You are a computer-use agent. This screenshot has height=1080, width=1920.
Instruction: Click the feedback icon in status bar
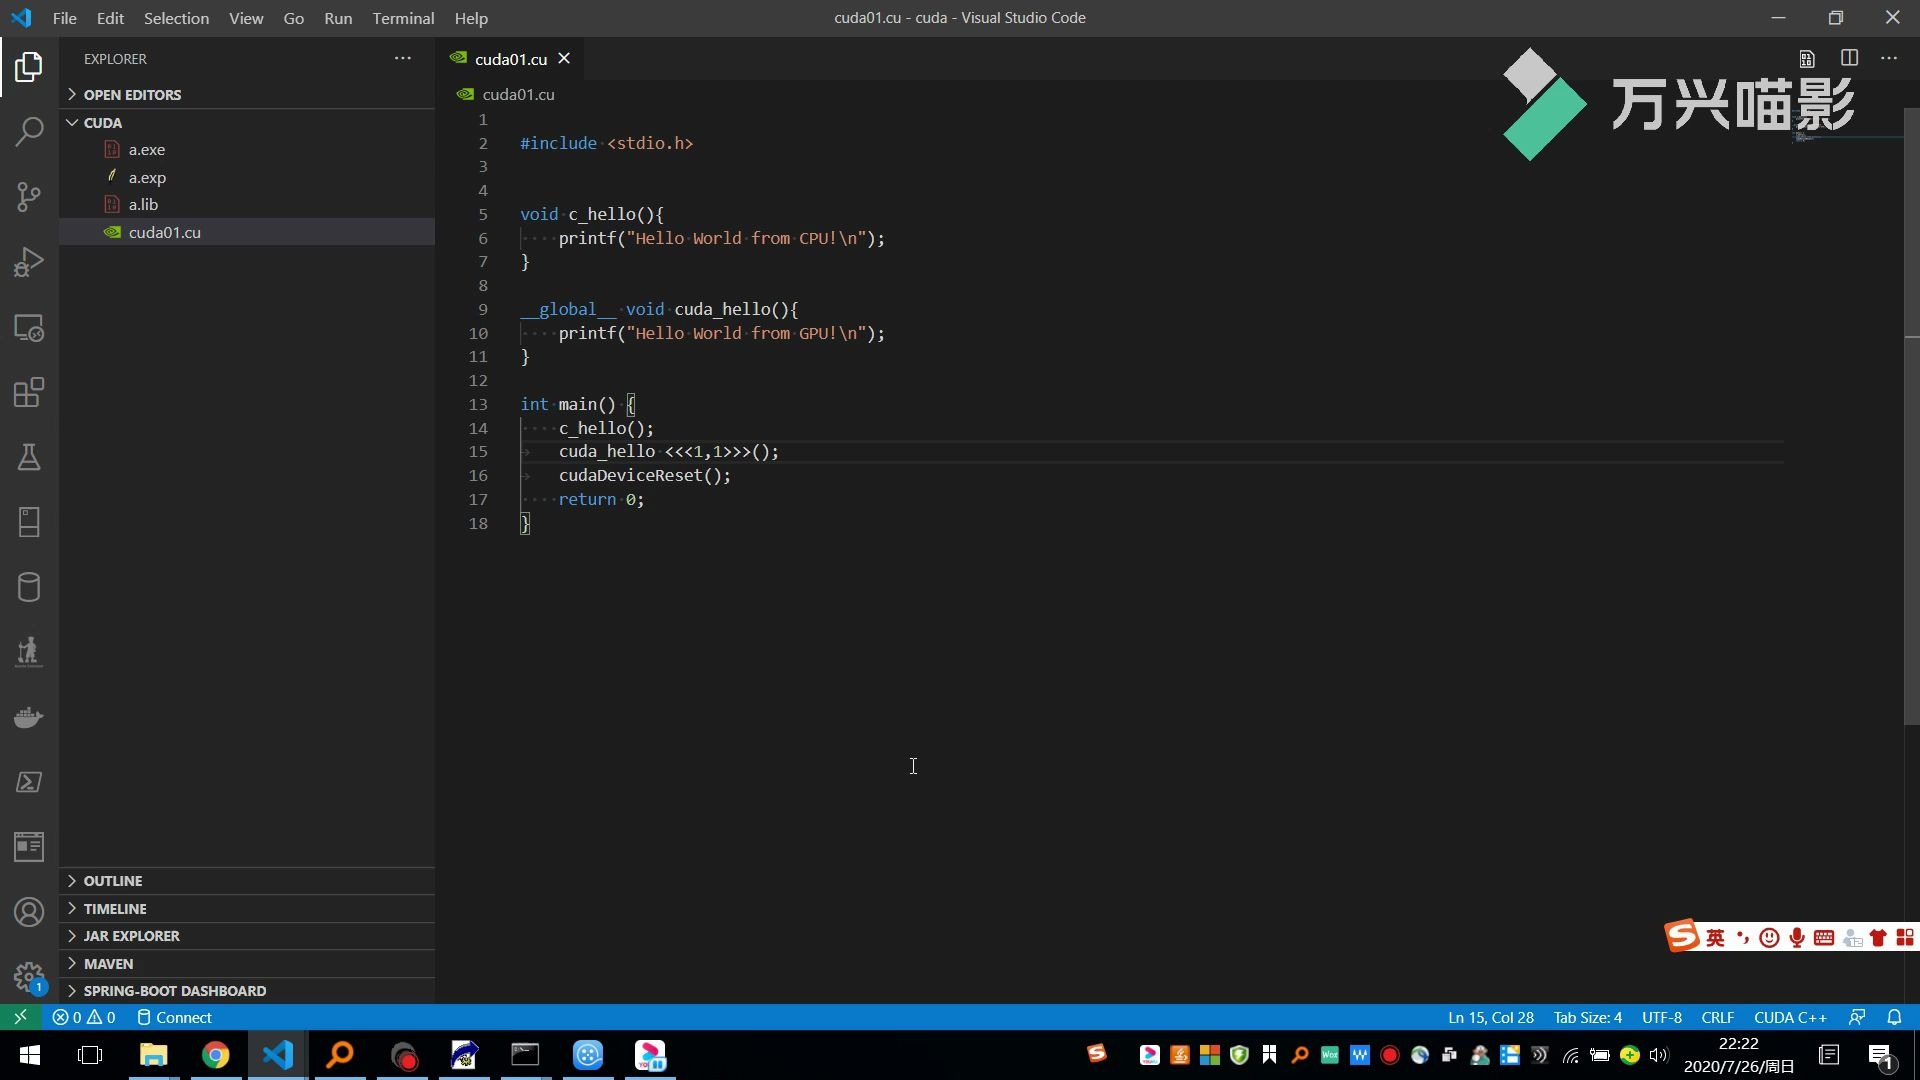coord(1857,1017)
